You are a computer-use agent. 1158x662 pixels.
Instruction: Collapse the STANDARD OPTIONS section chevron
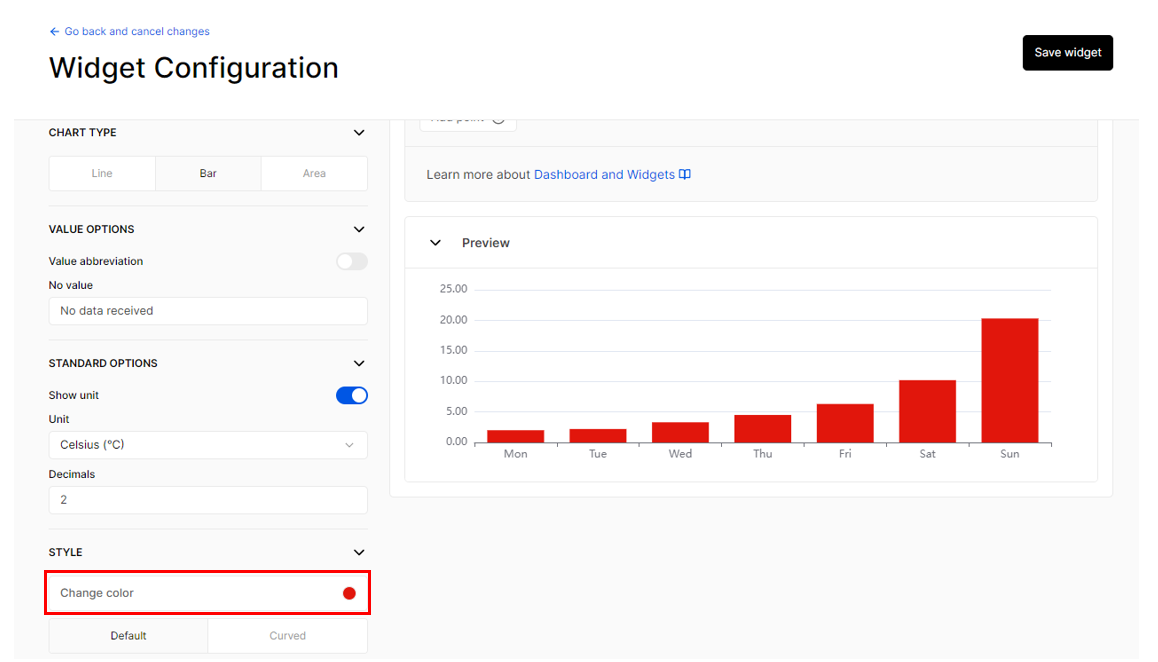point(359,364)
